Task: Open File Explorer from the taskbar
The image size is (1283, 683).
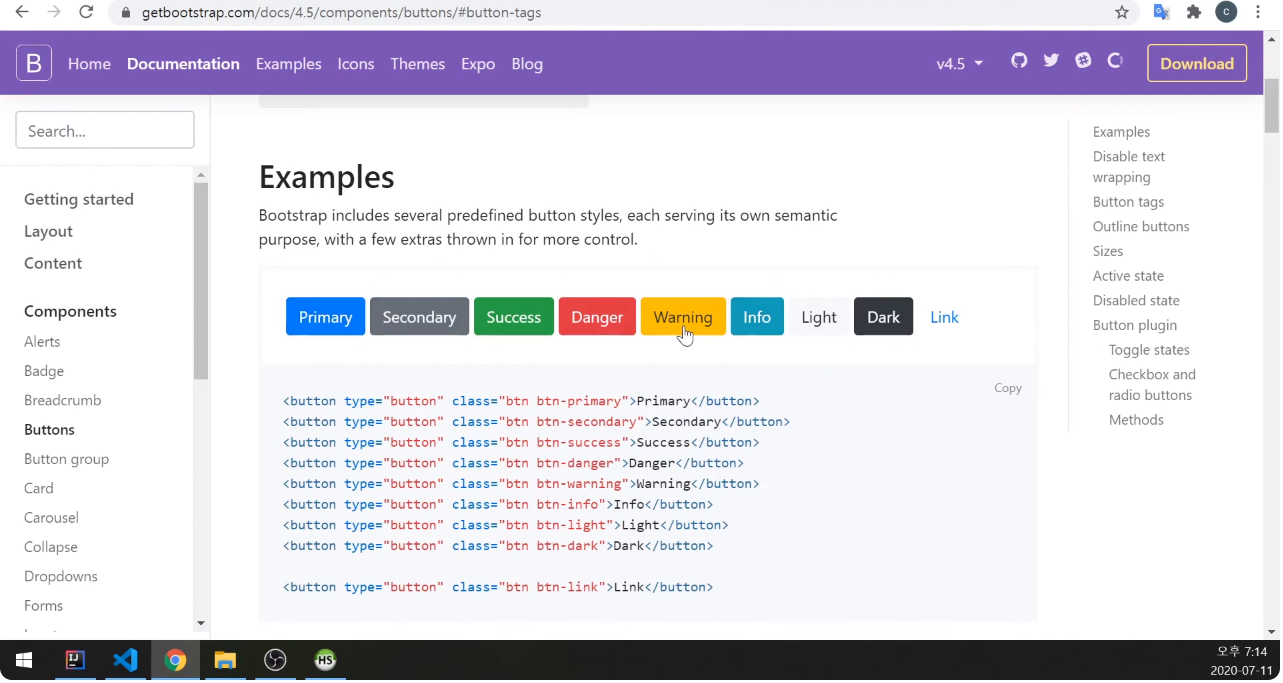Action: (x=225, y=660)
